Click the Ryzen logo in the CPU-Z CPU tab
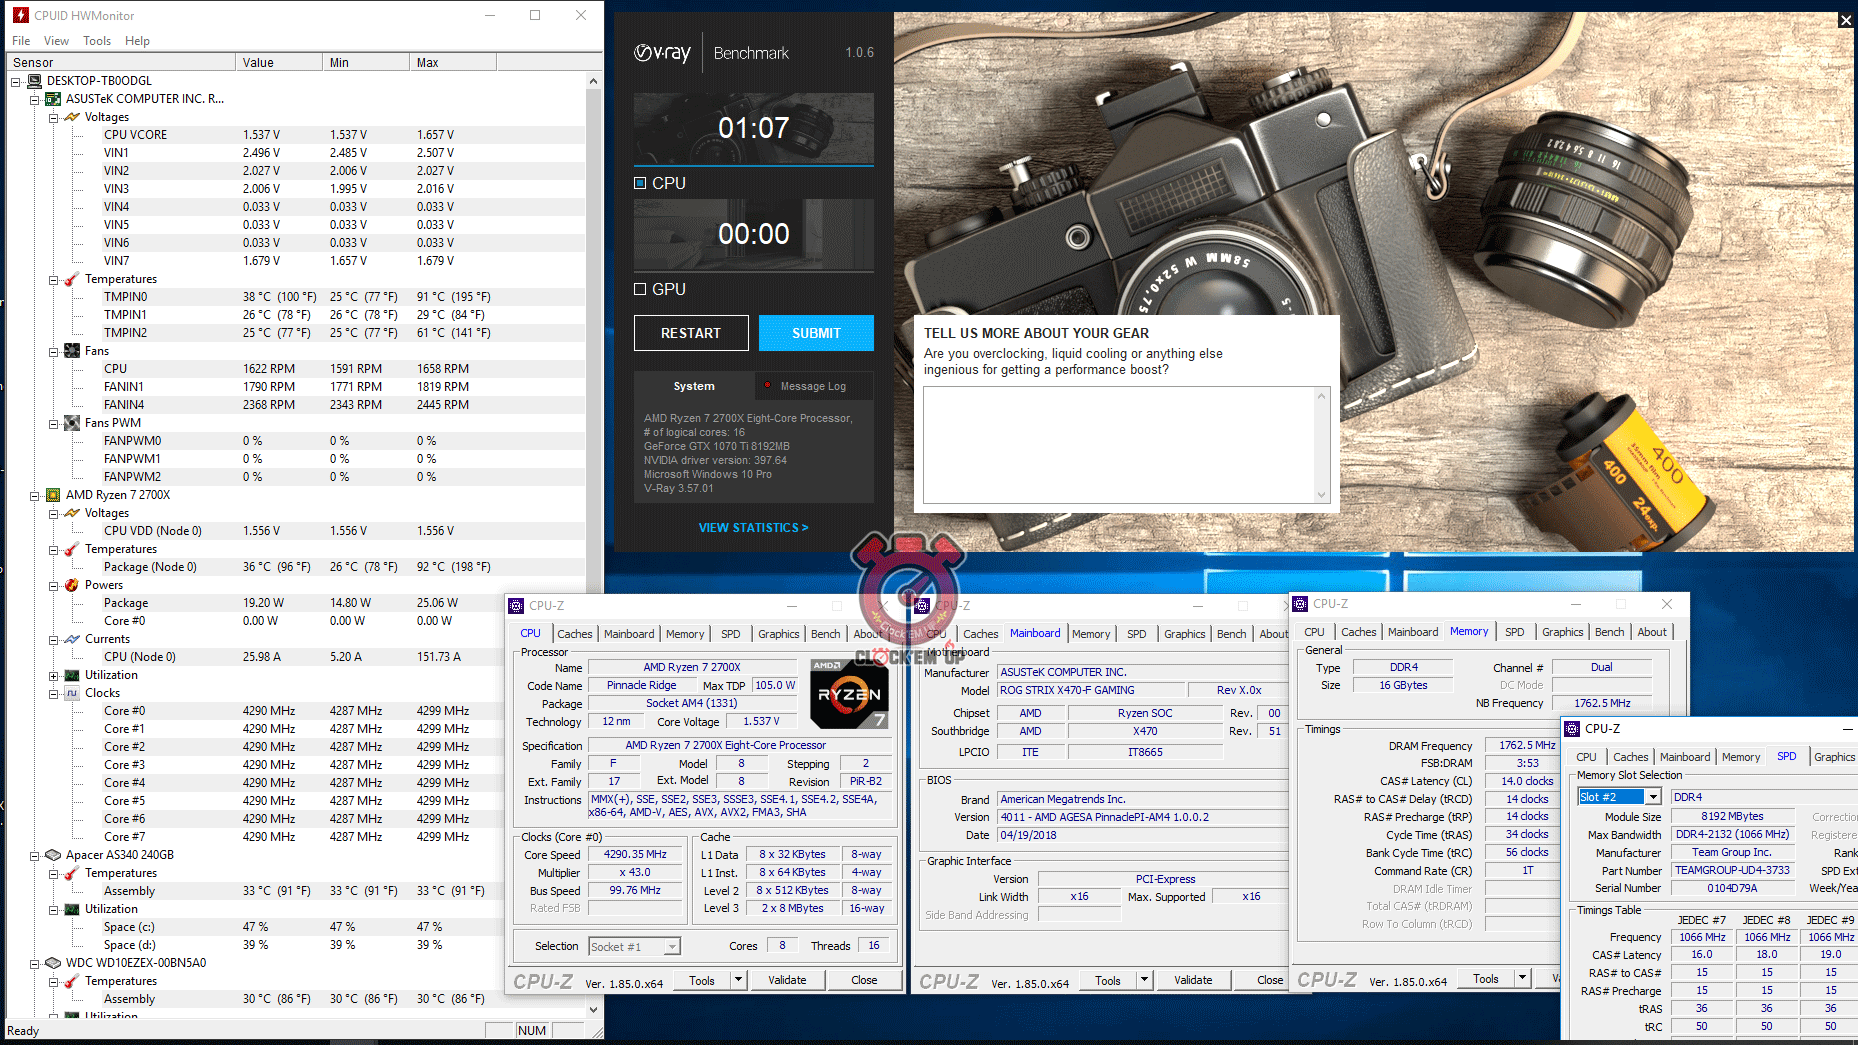The width and height of the screenshot is (1858, 1045). [848, 694]
